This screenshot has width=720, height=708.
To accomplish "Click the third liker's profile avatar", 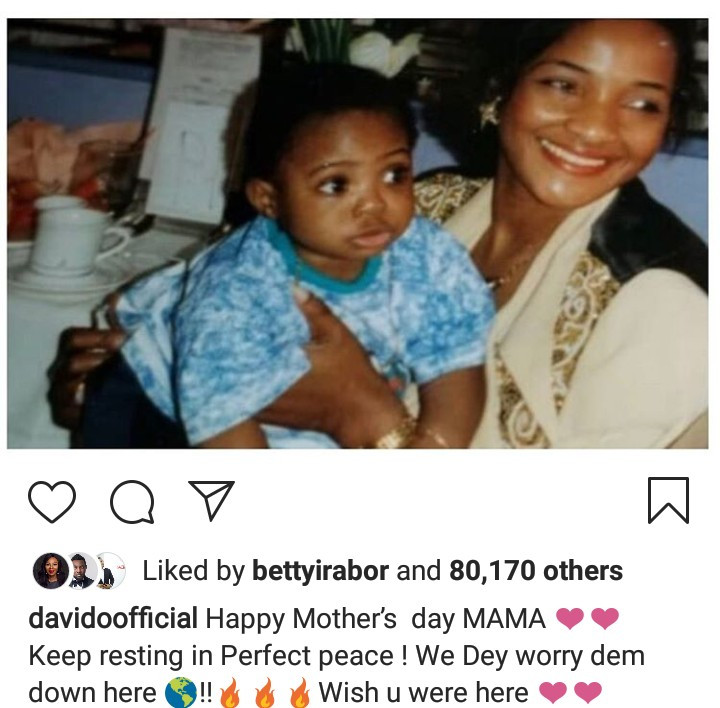I will click(x=108, y=571).
